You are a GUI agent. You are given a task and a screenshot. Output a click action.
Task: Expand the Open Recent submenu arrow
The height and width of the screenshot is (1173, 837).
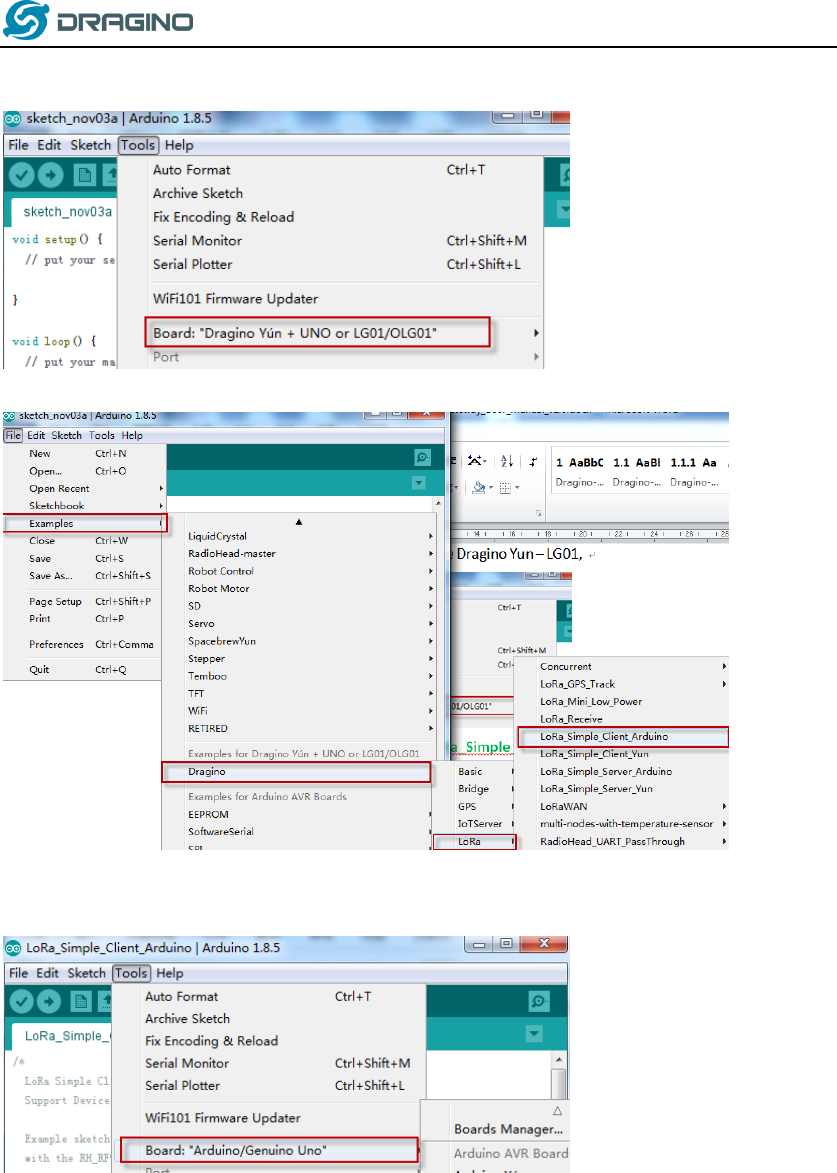(x=161, y=489)
